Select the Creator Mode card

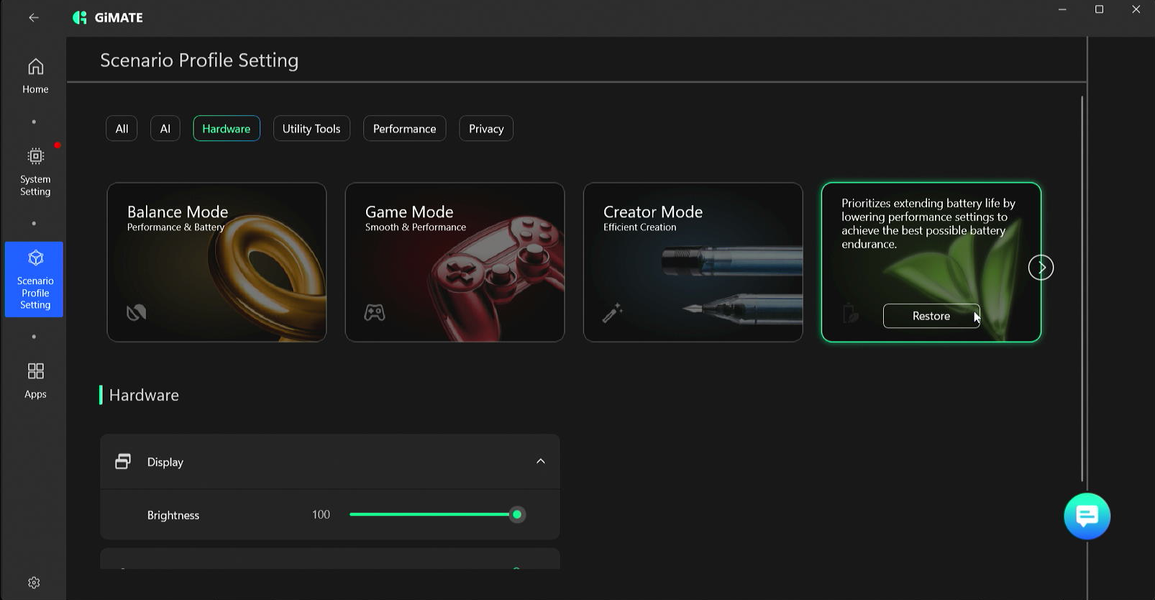692,262
